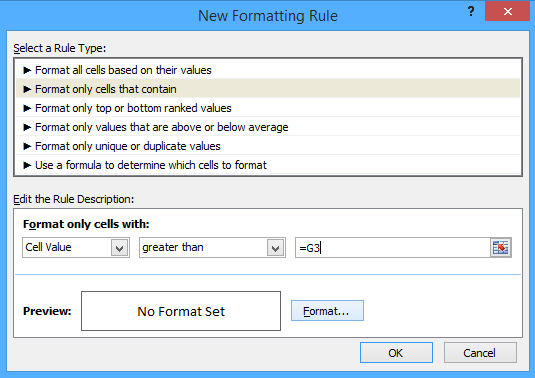The width and height of the screenshot is (535, 378).
Task: Click inside the =G3 value input field
Action: point(393,247)
